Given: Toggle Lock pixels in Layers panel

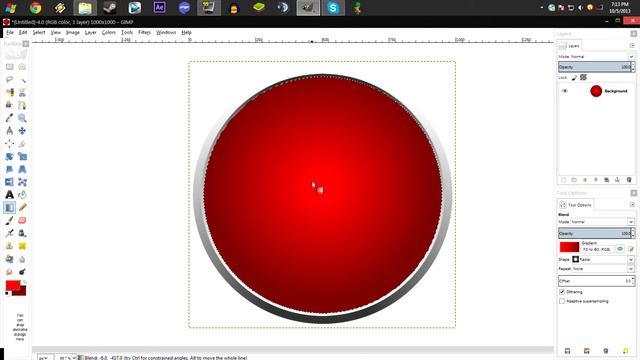Looking at the screenshot, I should 574,78.
